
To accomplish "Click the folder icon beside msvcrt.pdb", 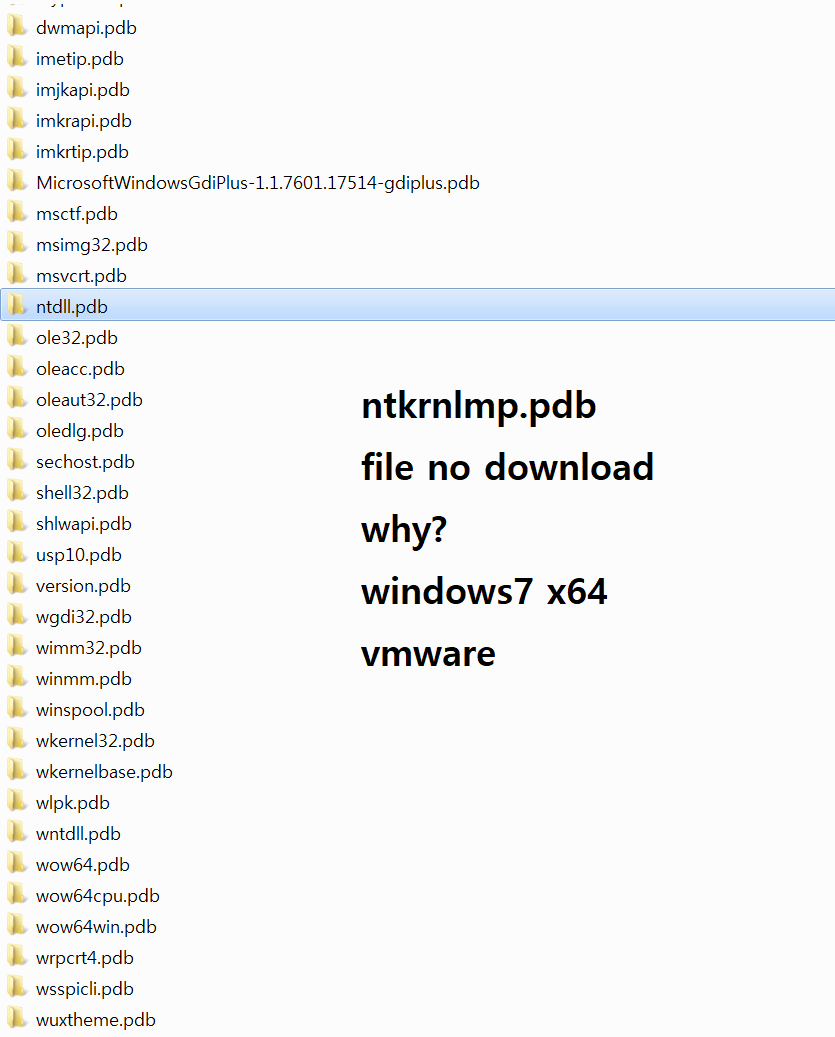I will tap(17, 275).
